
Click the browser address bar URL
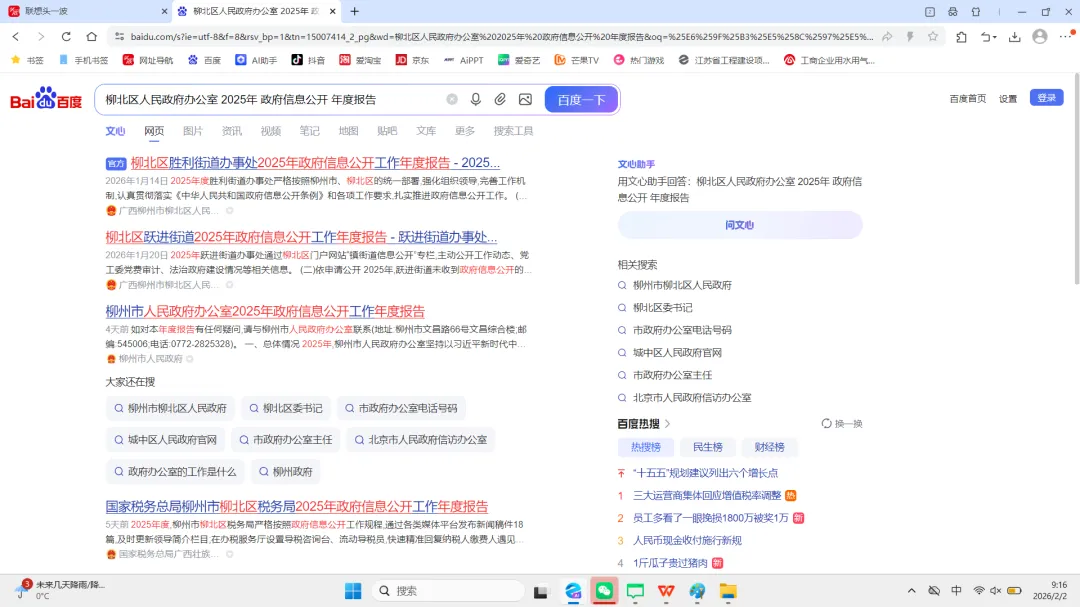501,37
